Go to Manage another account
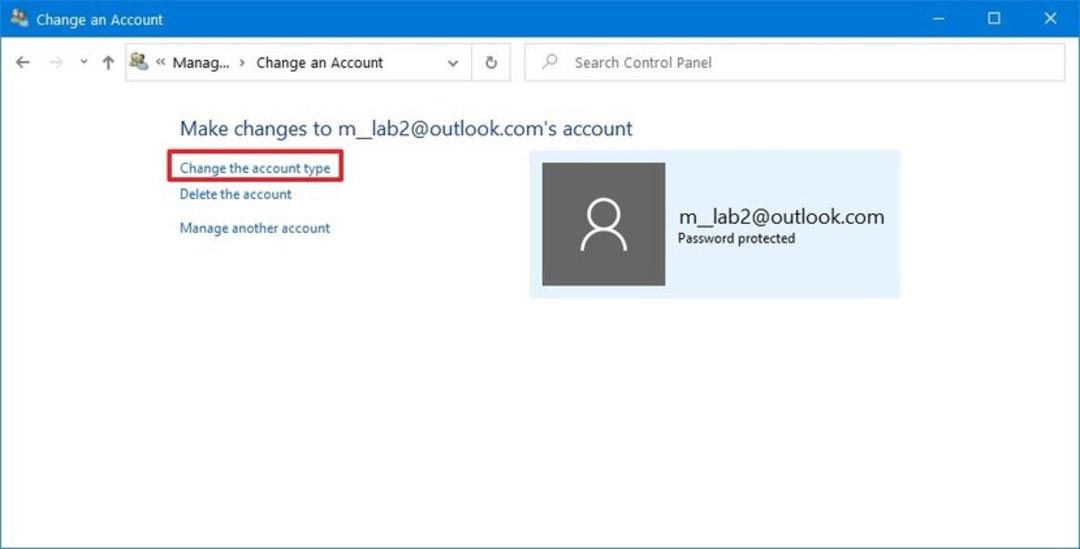Viewport: 1080px width, 549px height. click(255, 228)
